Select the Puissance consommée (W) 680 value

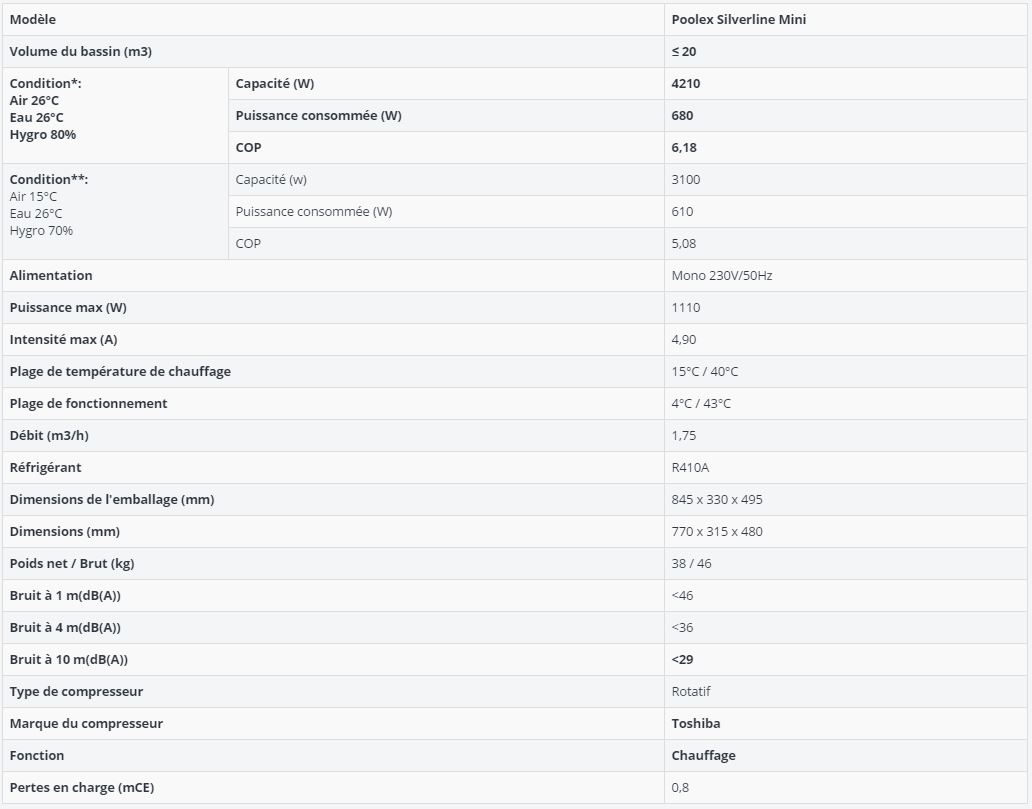pyautogui.click(x=683, y=116)
